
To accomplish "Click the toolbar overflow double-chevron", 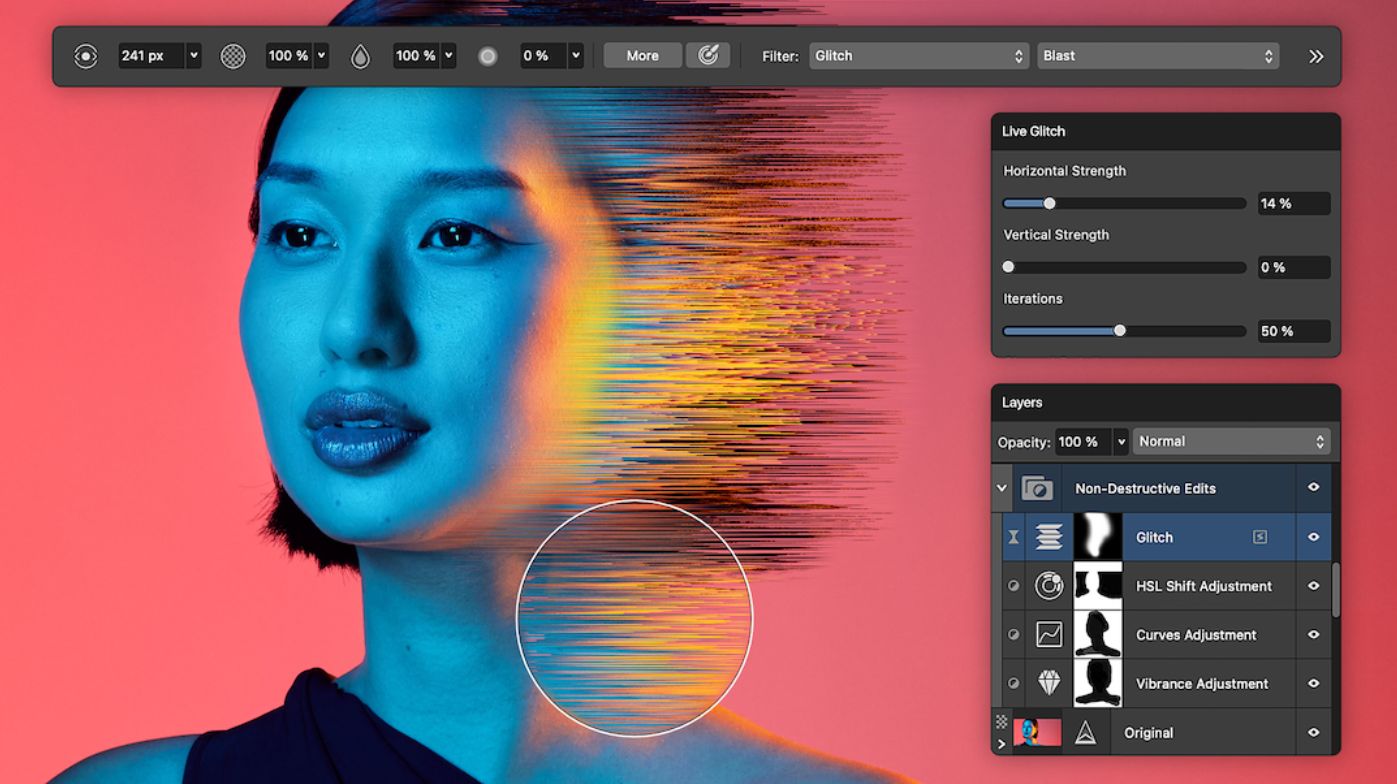I will 1318,56.
